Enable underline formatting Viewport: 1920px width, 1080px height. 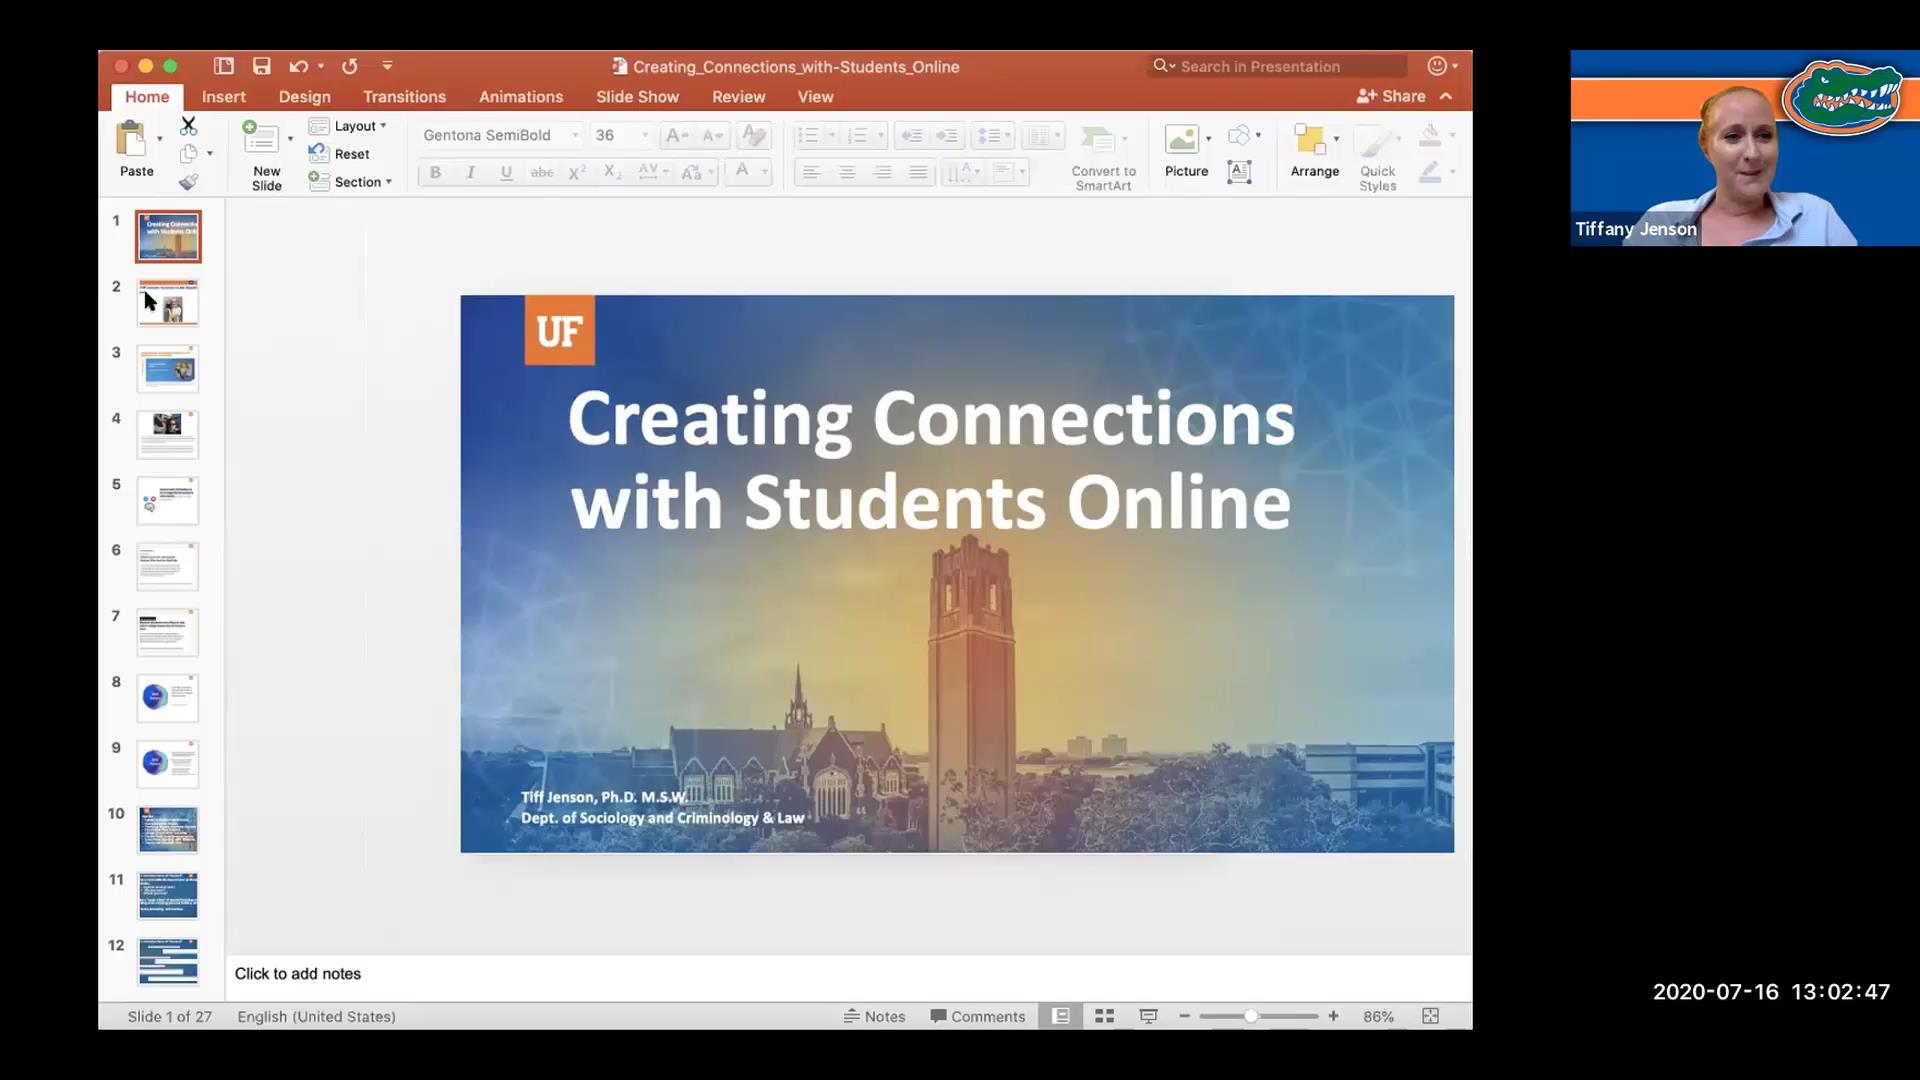click(x=506, y=172)
